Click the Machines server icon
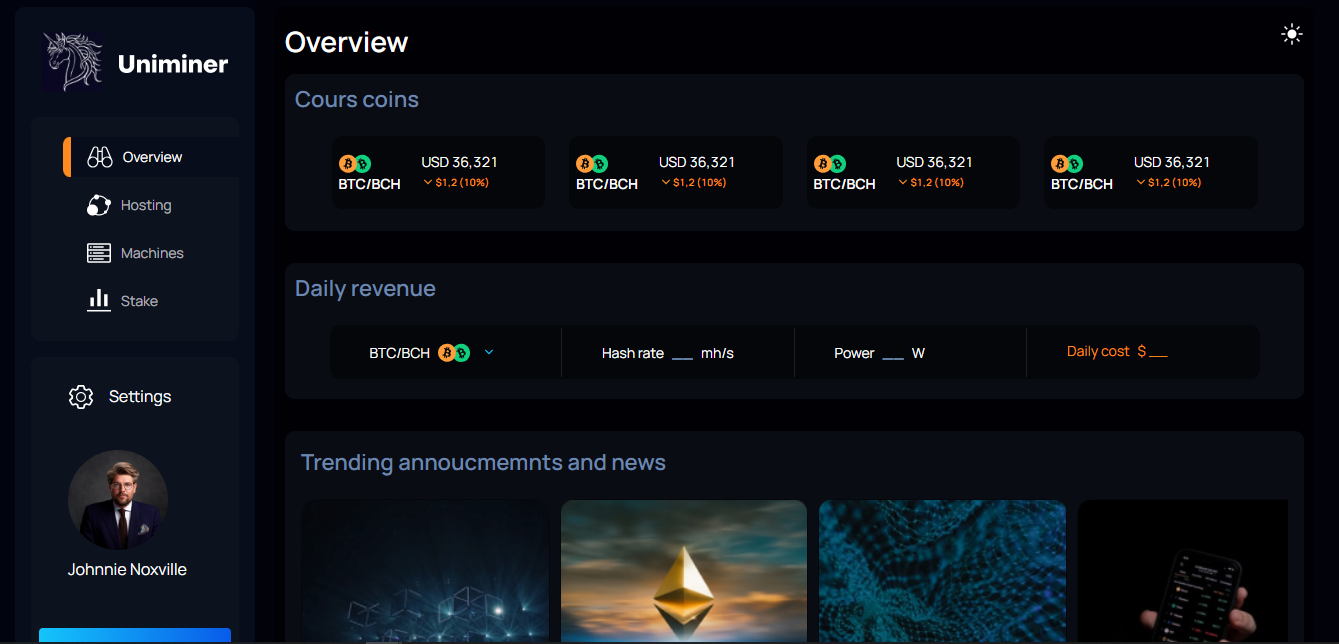This screenshot has height=644, width=1339. pos(98,253)
